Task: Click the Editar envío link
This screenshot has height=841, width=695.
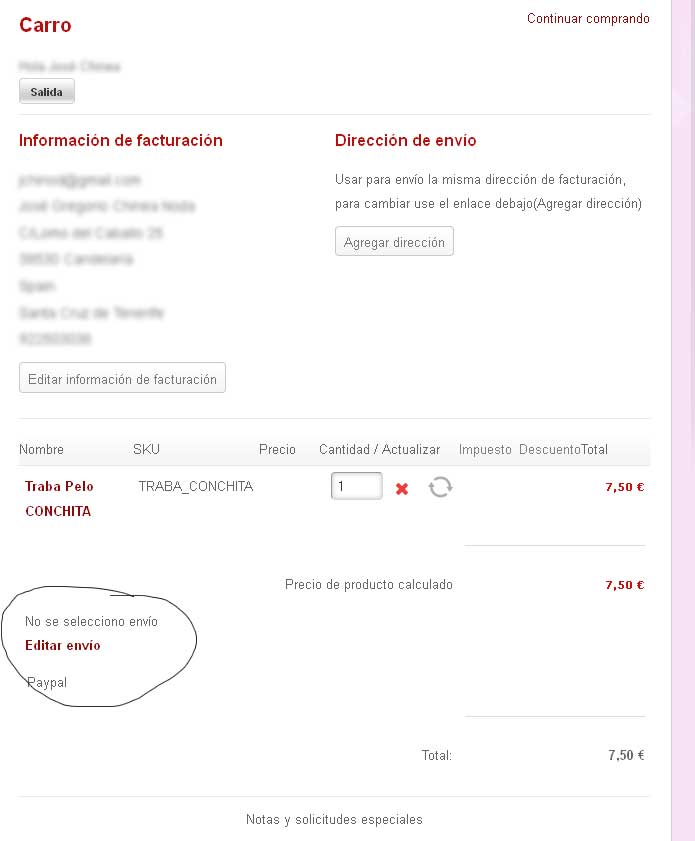Action: coord(63,645)
